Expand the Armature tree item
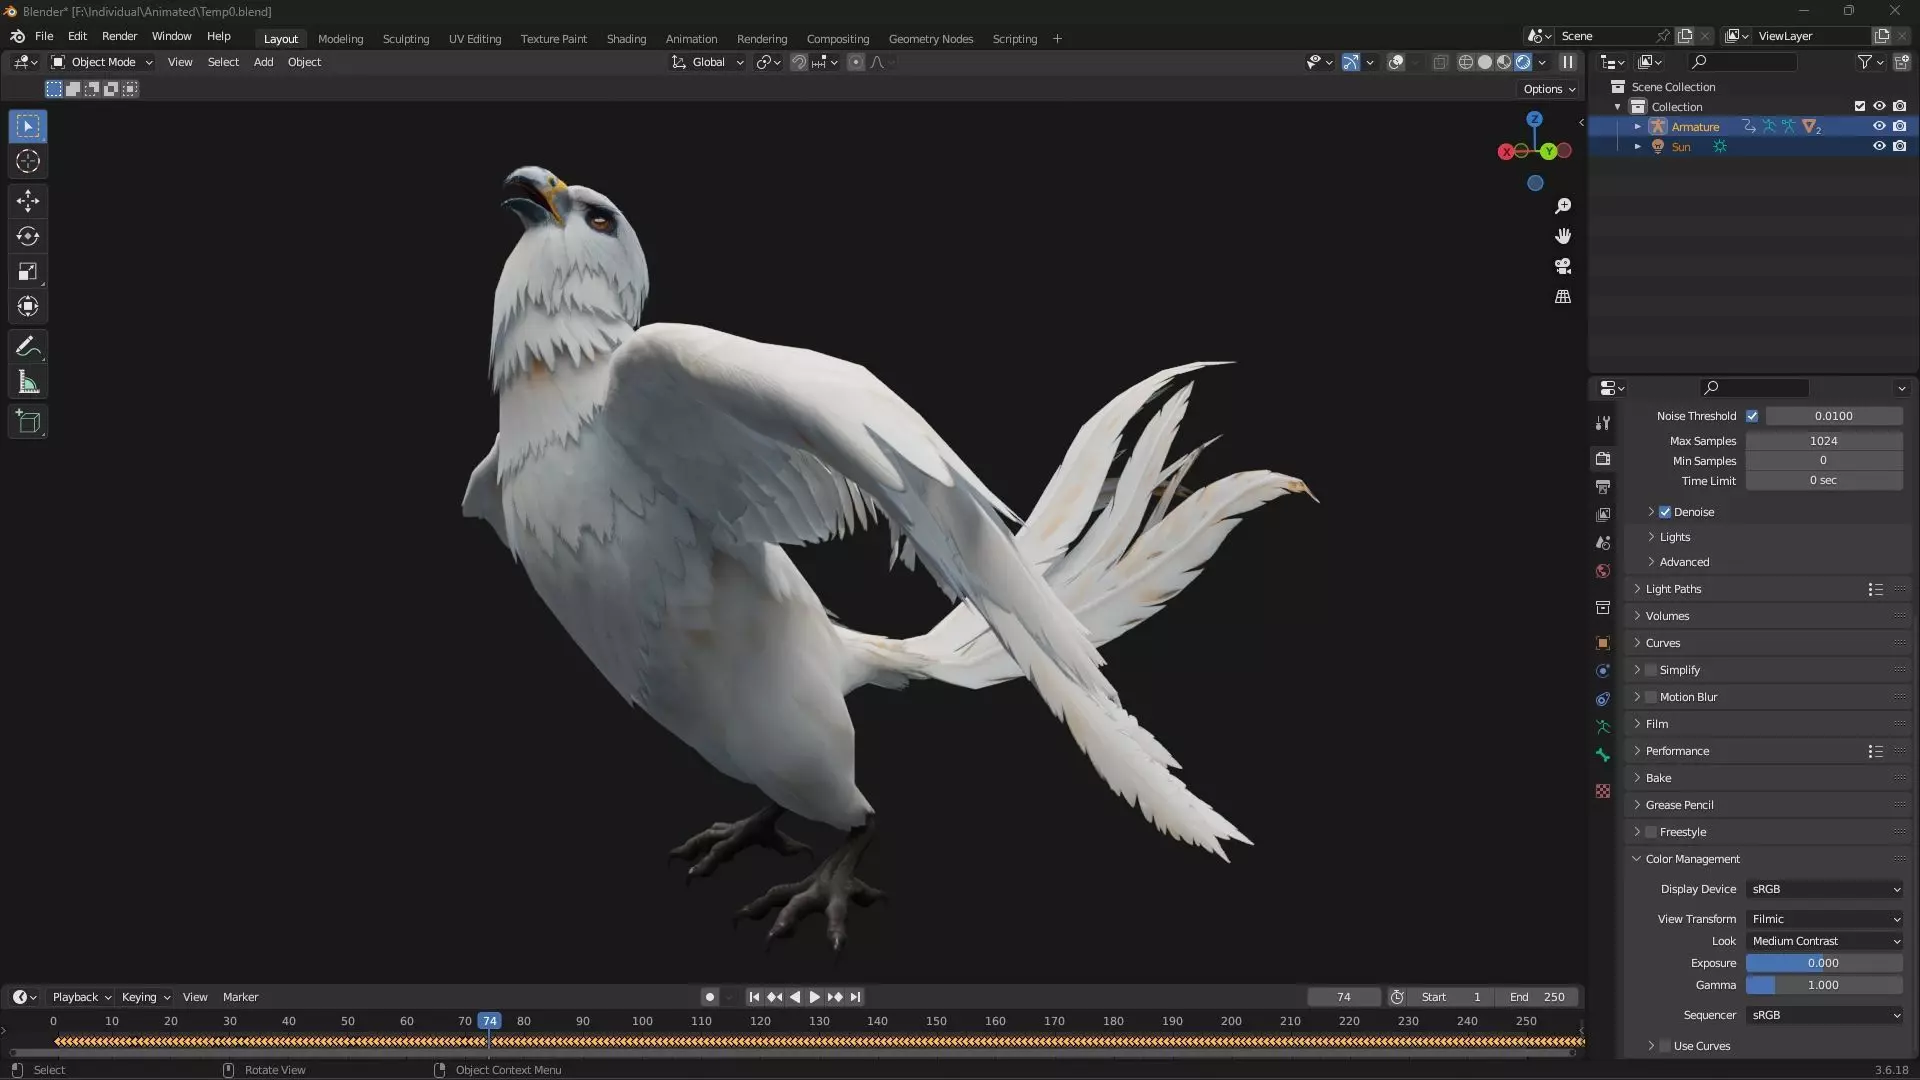The image size is (1920, 1080). click(x=1637, y=126)
